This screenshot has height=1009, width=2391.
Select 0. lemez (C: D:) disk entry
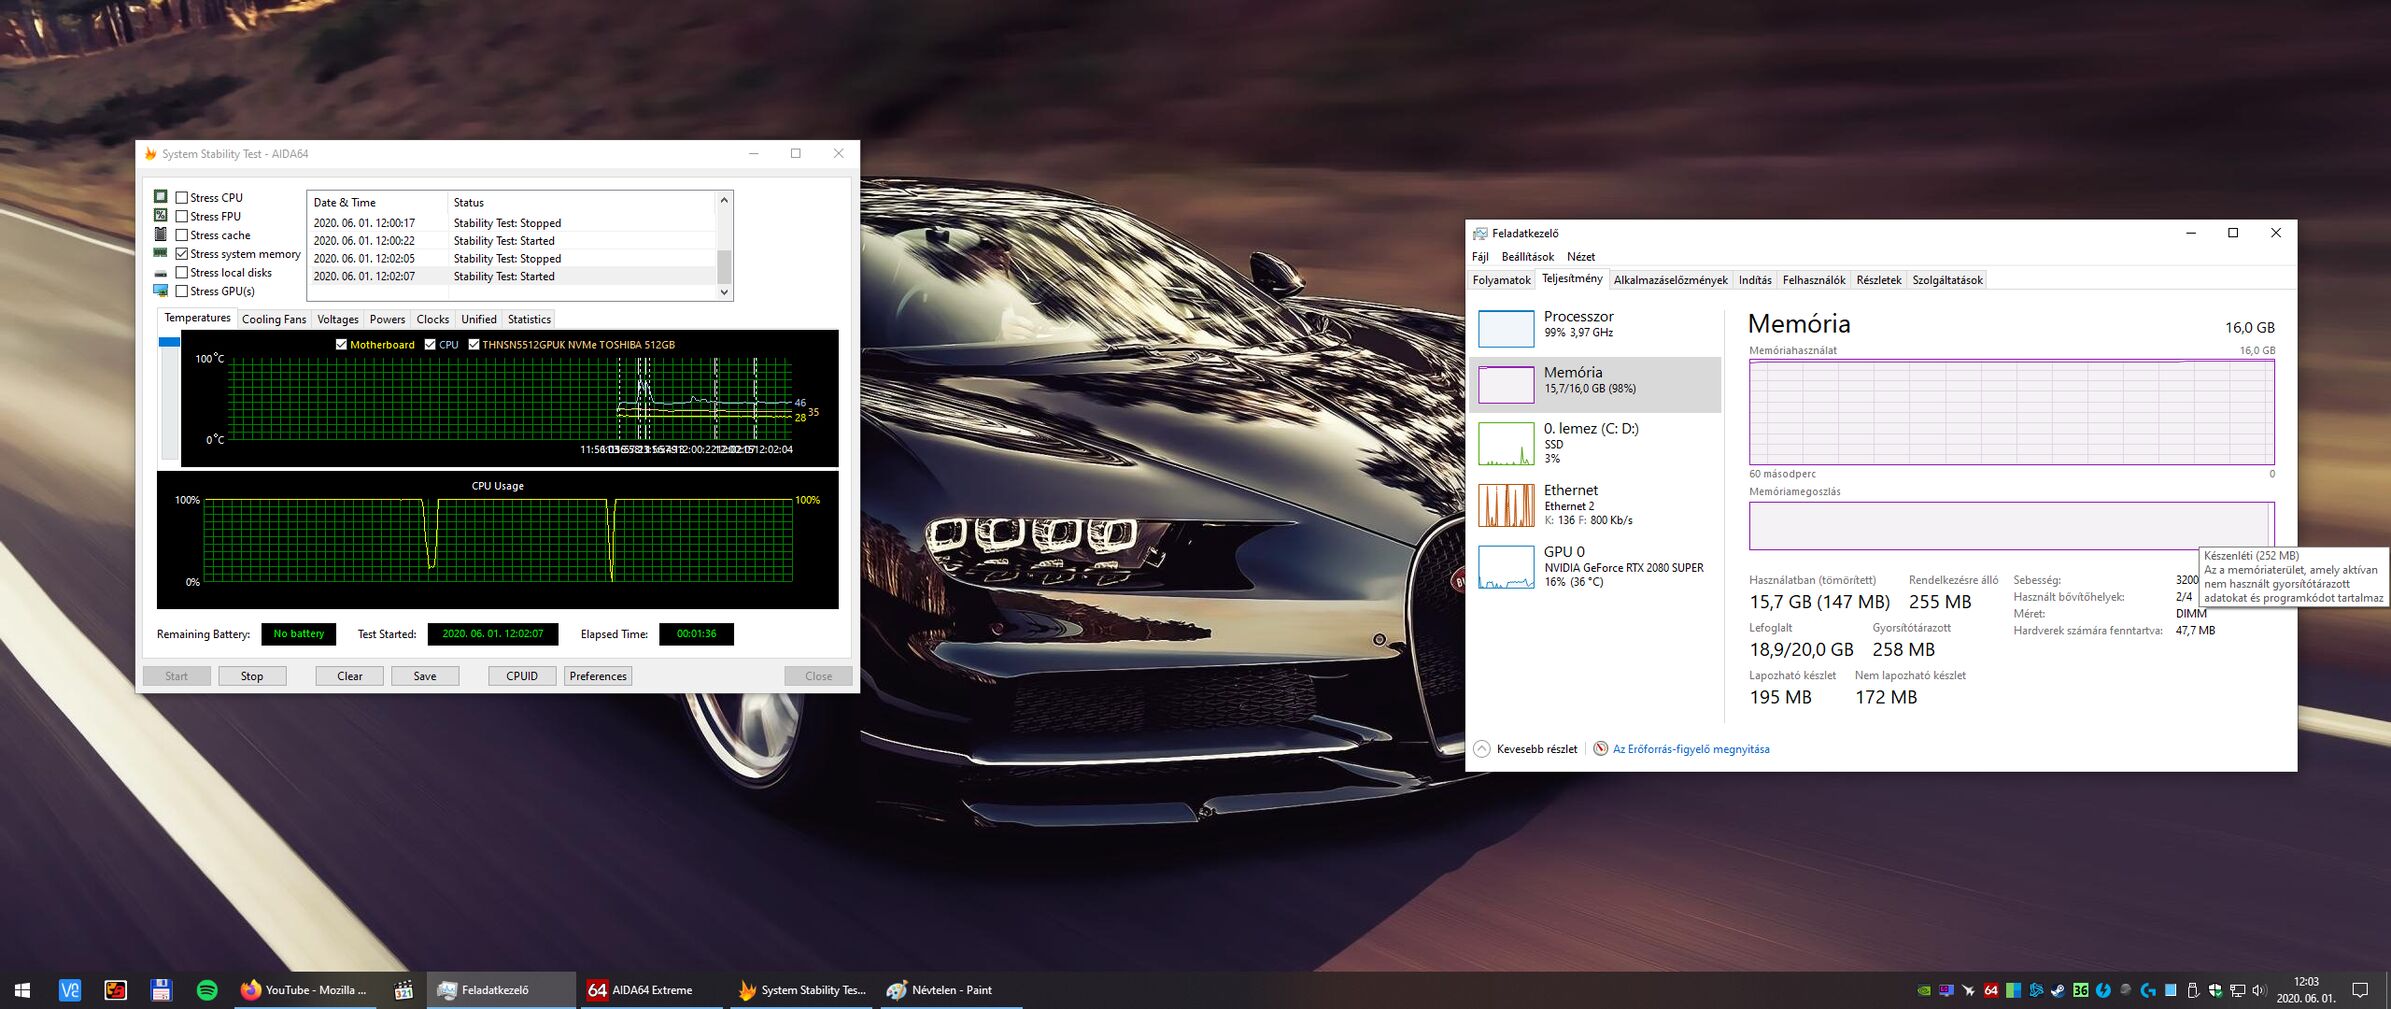1596,443
